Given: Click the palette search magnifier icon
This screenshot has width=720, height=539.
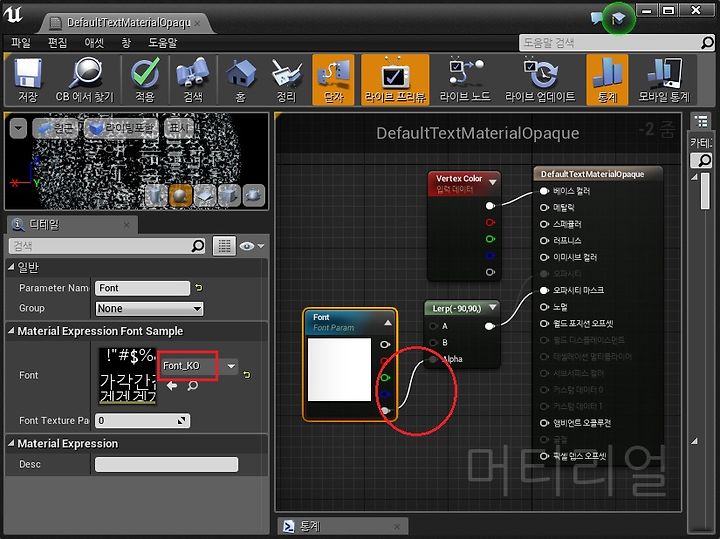Looking at the screenshot, I should point(702,160).
